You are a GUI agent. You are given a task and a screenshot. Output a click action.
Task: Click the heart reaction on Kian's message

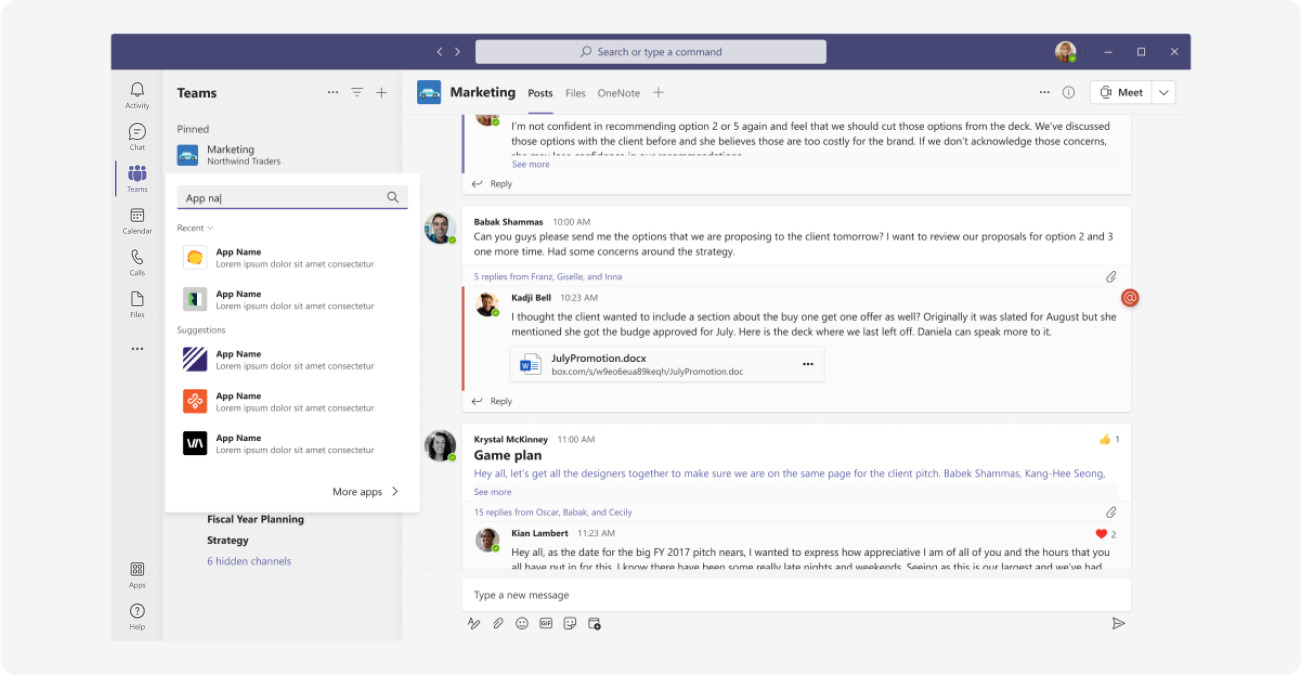pos(1101,534)
